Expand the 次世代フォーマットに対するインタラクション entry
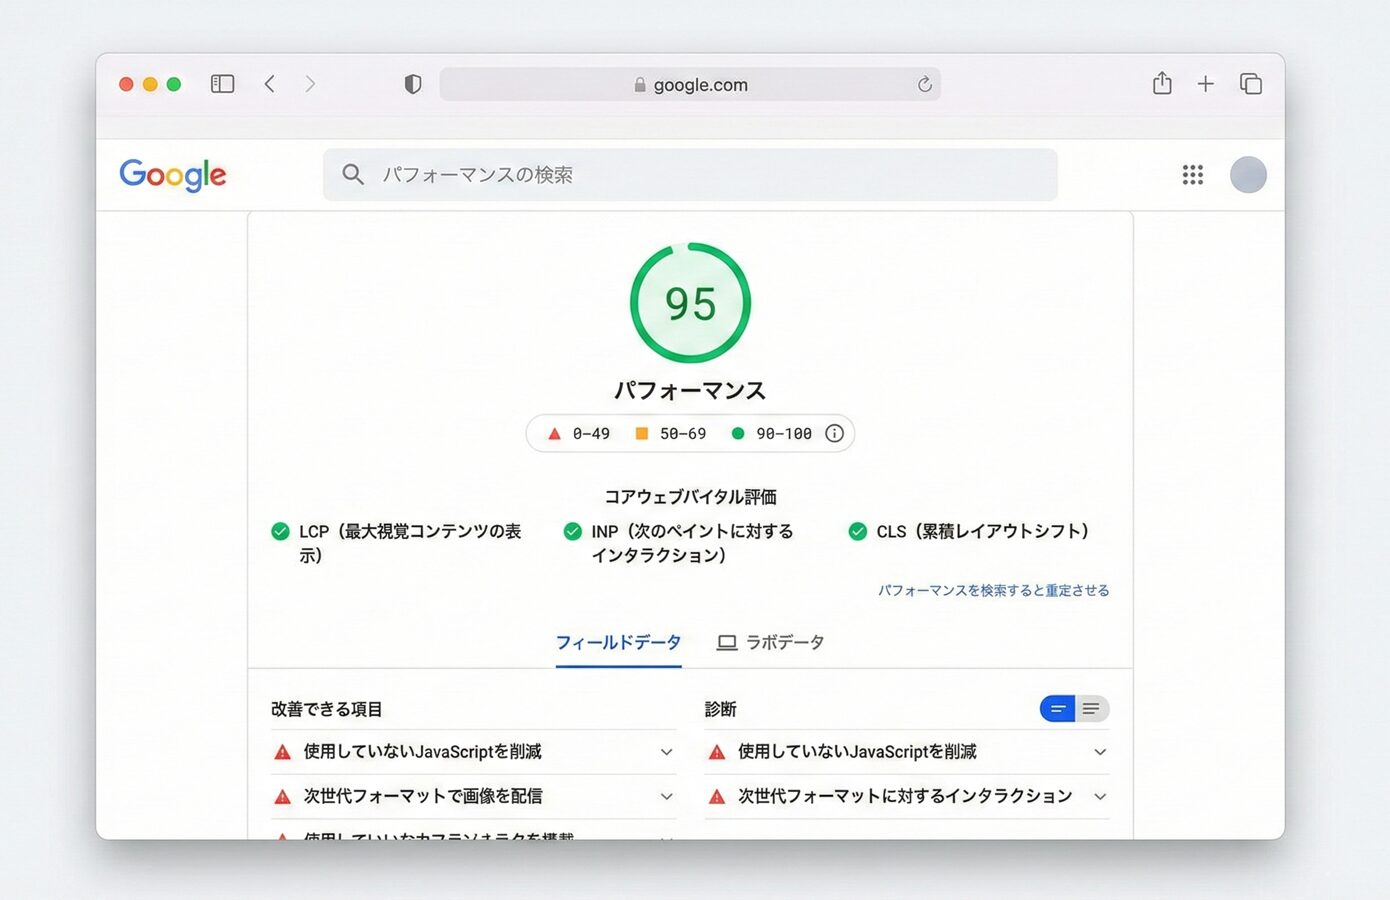This screenshot has height=900, width=1390. click(x=1100, y=797)
